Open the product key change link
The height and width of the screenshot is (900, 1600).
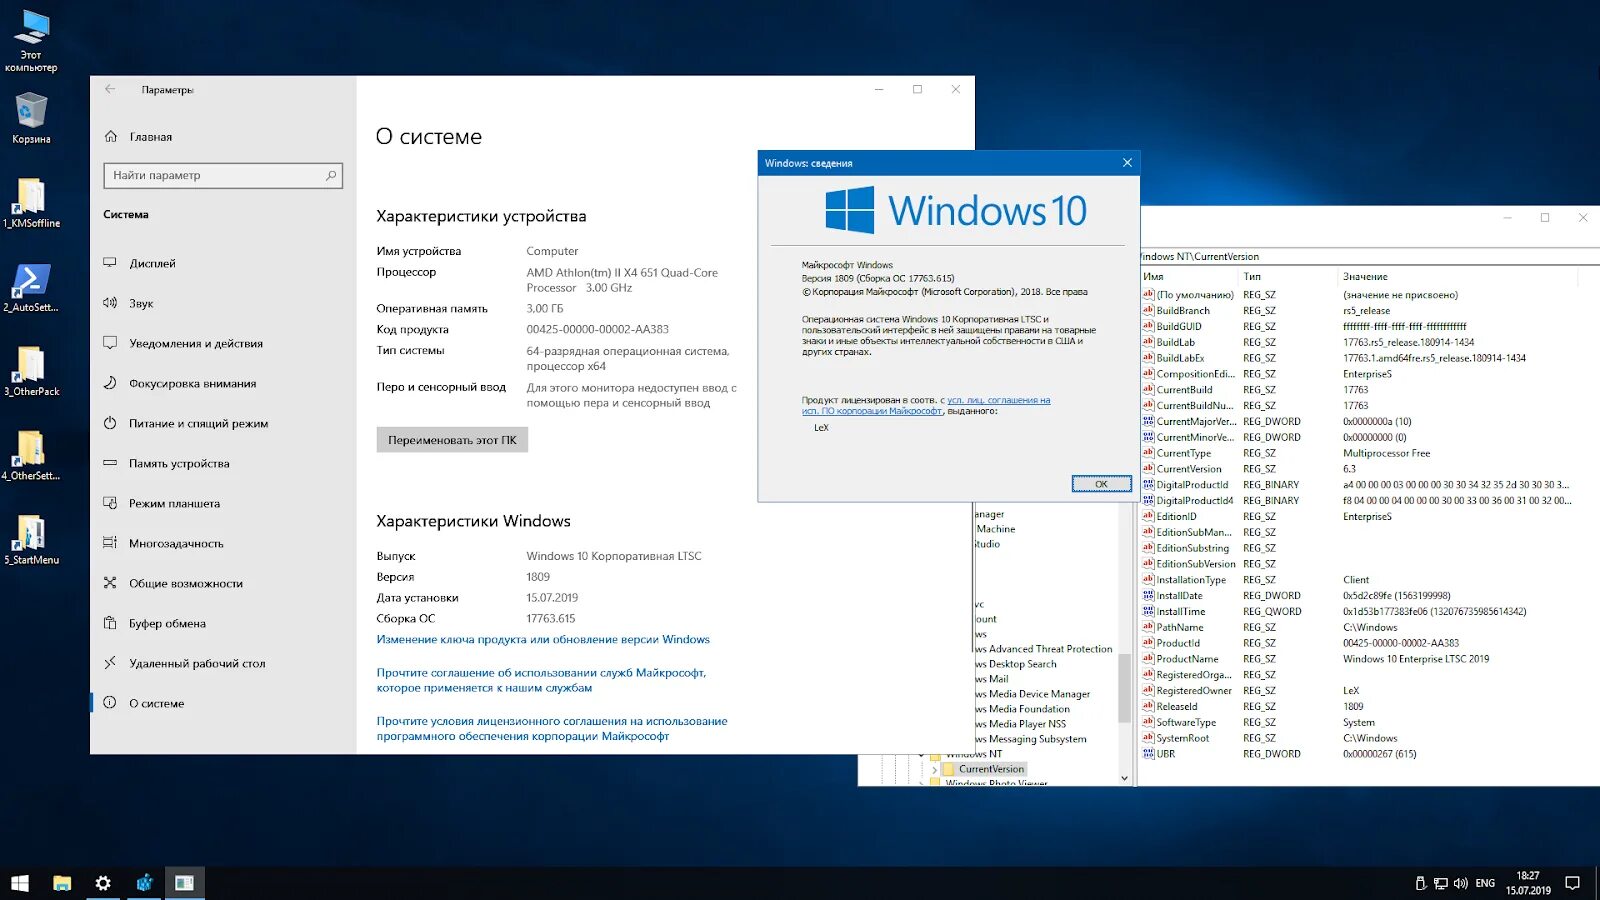pos(543,640)
